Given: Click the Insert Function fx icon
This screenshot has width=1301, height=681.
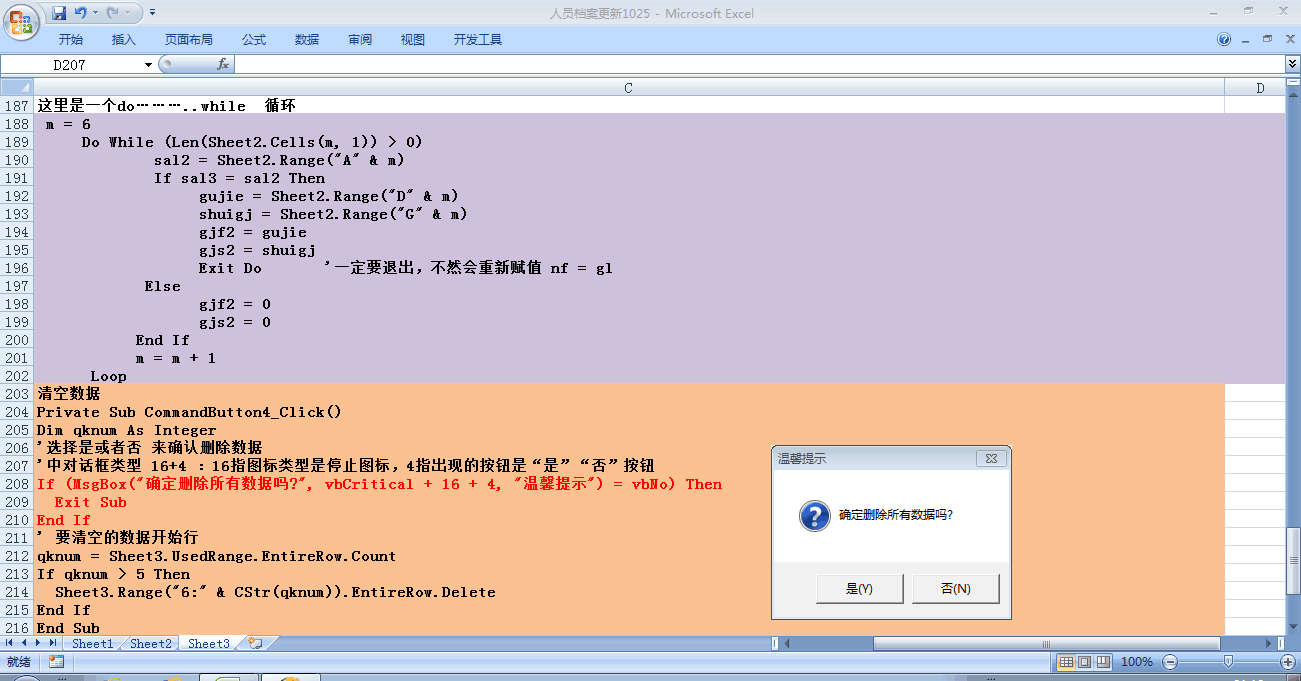Looking at the screenshot, I should tap(223, 64).
